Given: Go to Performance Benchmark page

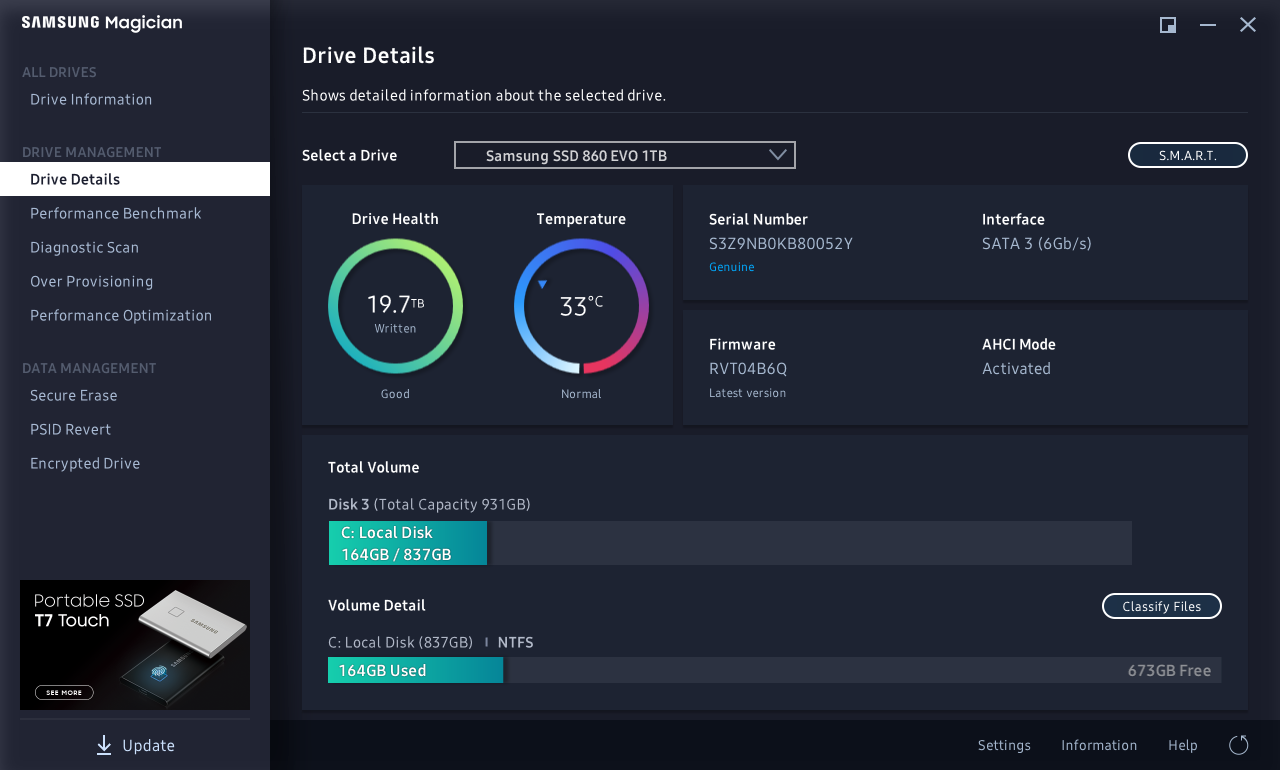Looking at the screenshot, I should click(116, 213).
